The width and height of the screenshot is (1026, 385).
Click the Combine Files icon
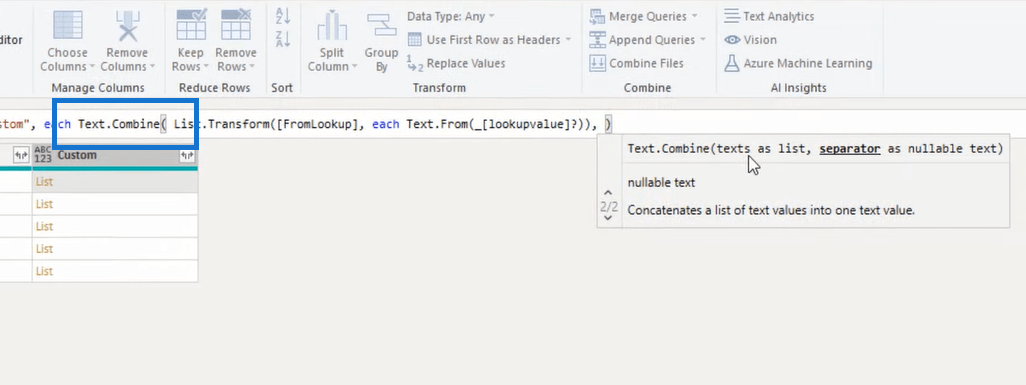[597, 64]
